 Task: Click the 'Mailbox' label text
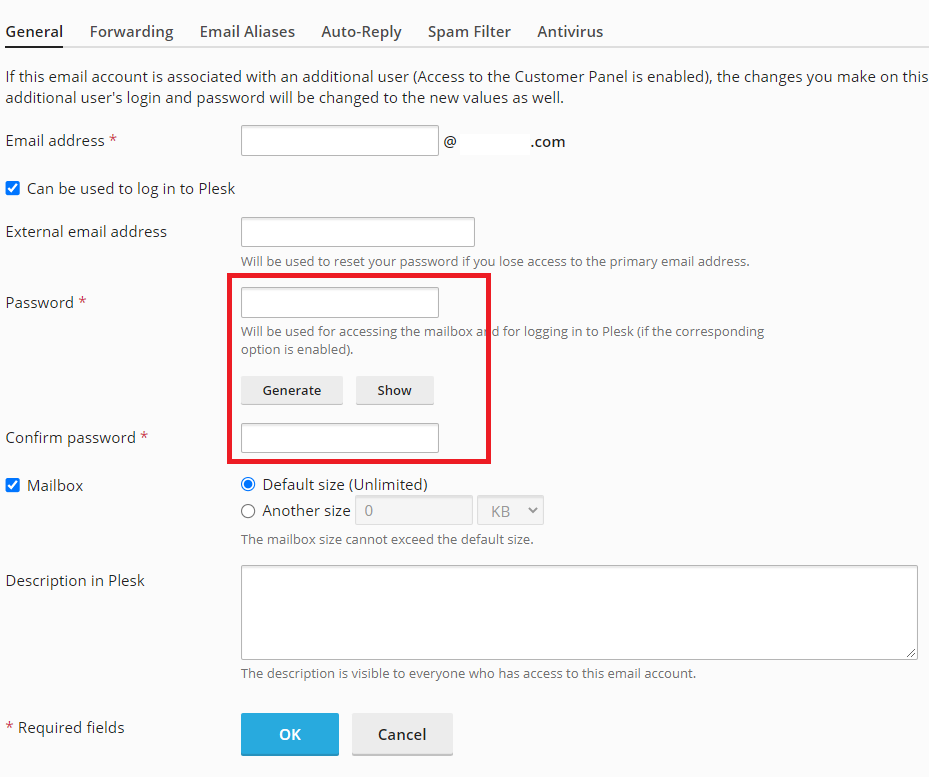55,485
